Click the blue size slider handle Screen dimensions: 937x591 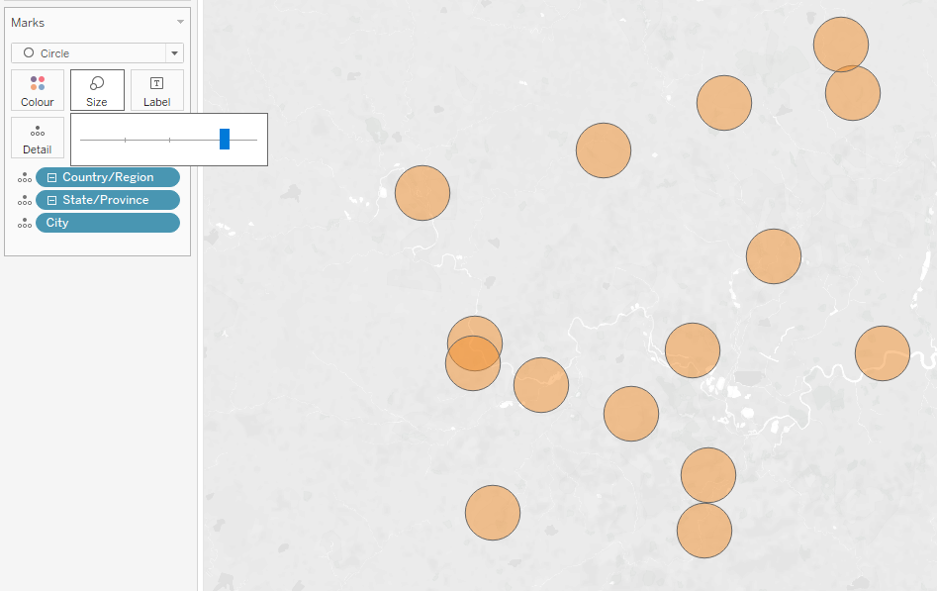click(224, 139)
